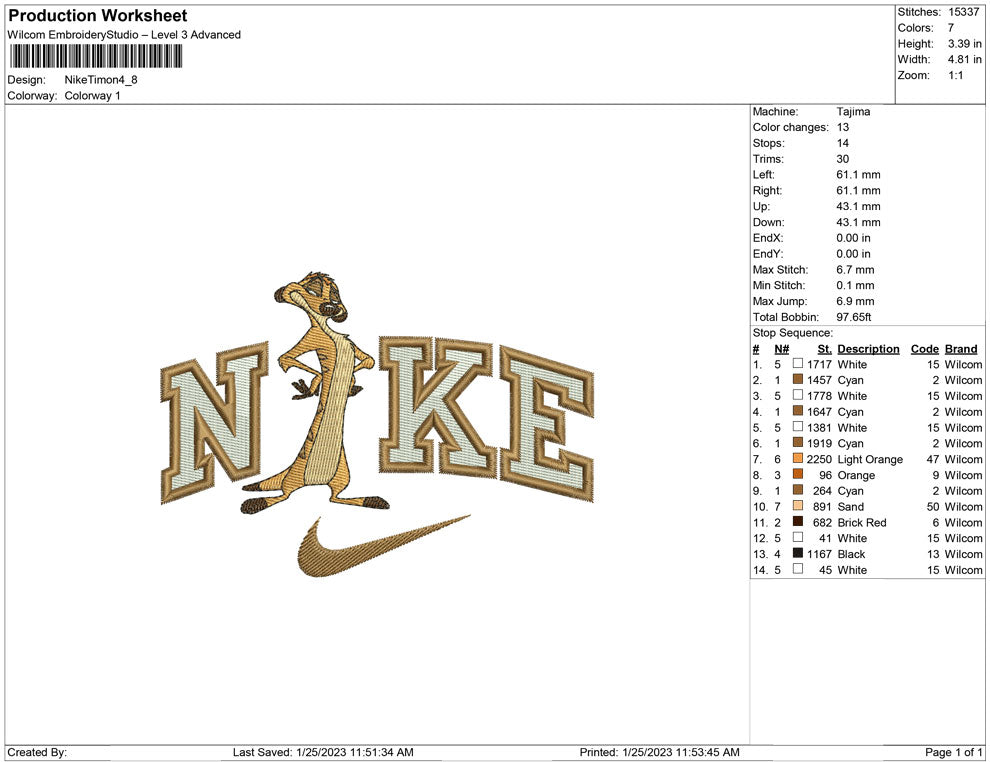Choose the 682 Brick Red swatch
The width and height of the screenshot is (990, 762).
coord(798,521)
